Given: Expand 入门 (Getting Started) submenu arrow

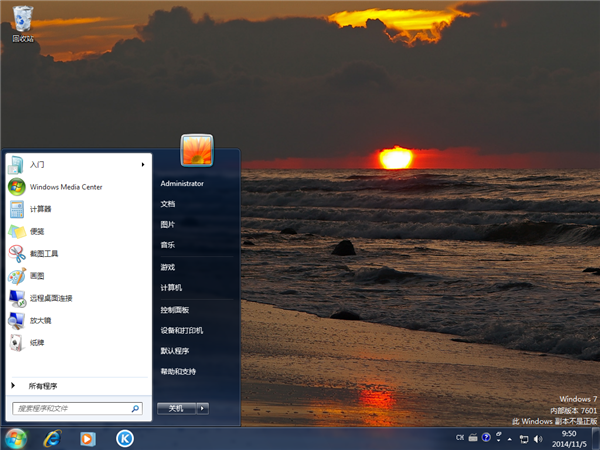Looking at the screenshot, I should point(142,164).
